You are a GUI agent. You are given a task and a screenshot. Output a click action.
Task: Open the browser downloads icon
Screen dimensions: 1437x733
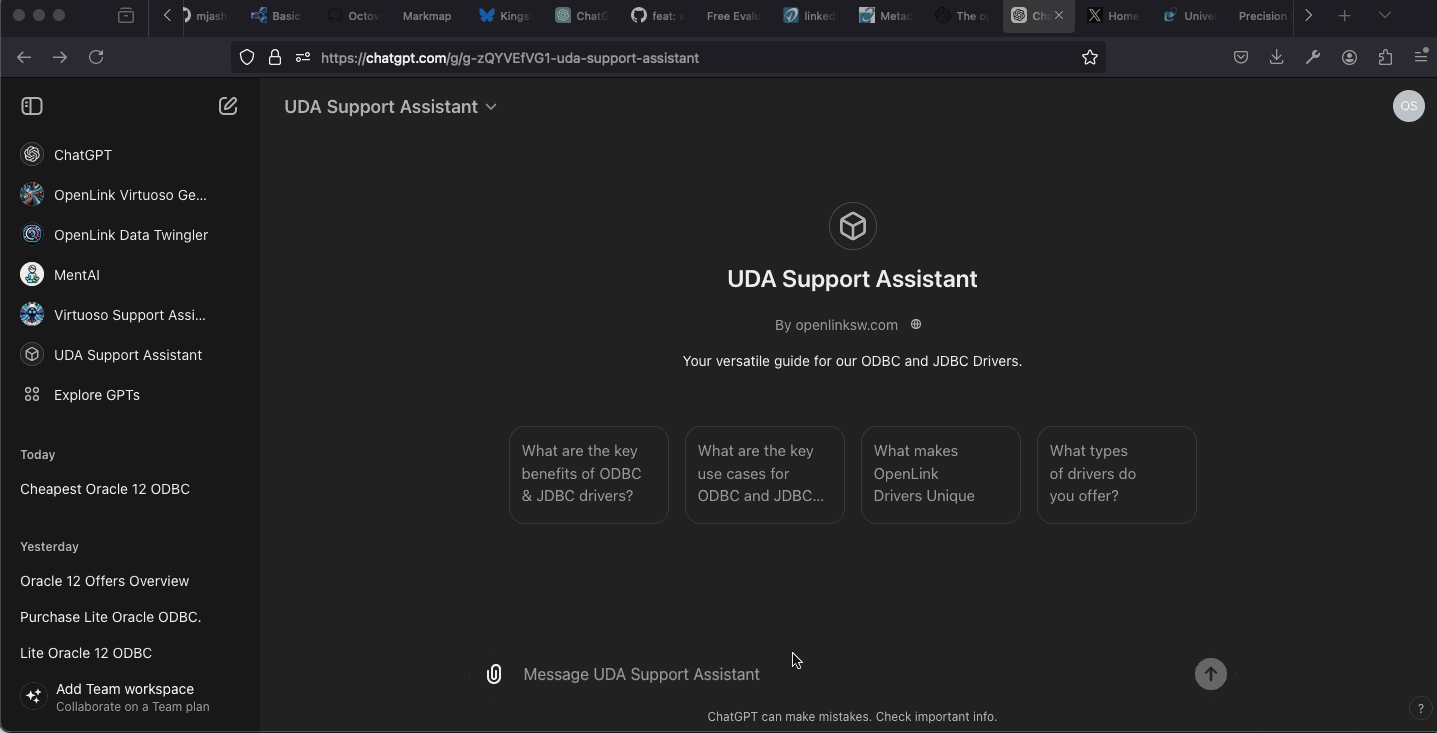point(1277,57)
